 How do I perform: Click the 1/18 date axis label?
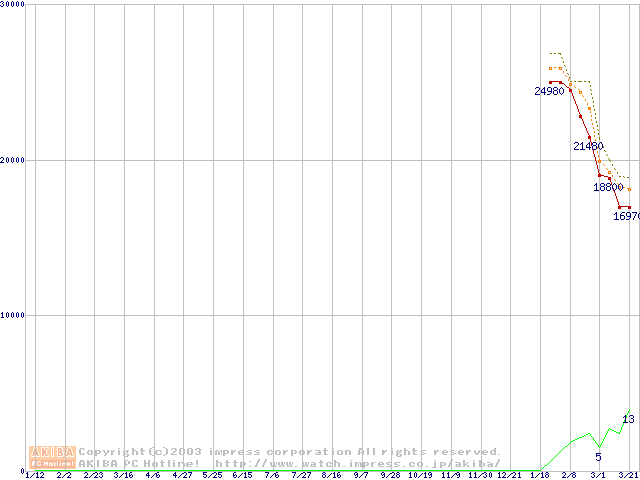click(x=540, y=476)
